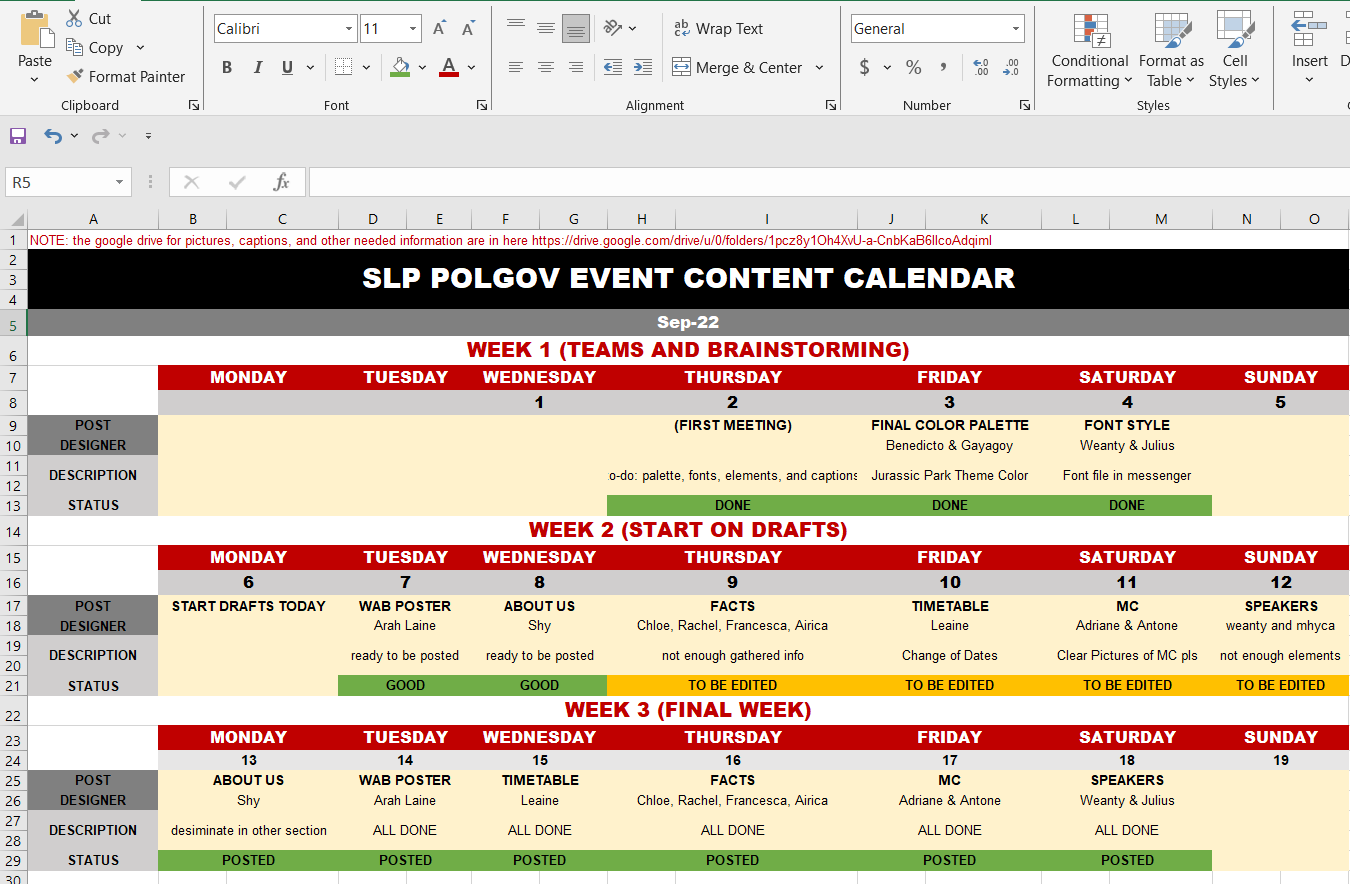Screen dimensions: 1350x884
Task: Click into the formula bar input
Action: (x=829, y=182)
